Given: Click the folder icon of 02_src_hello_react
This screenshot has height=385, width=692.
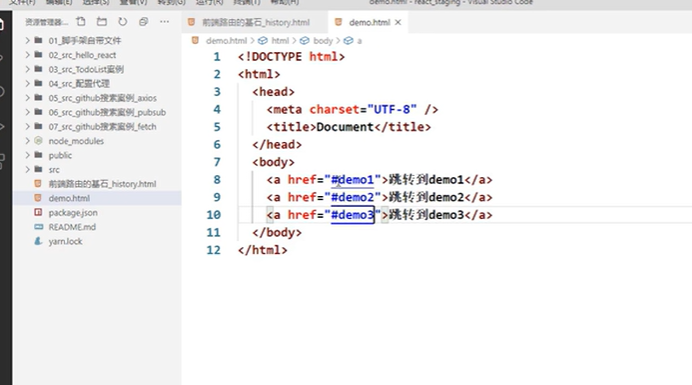Looking at the screenshot, I should coord(38,55).
